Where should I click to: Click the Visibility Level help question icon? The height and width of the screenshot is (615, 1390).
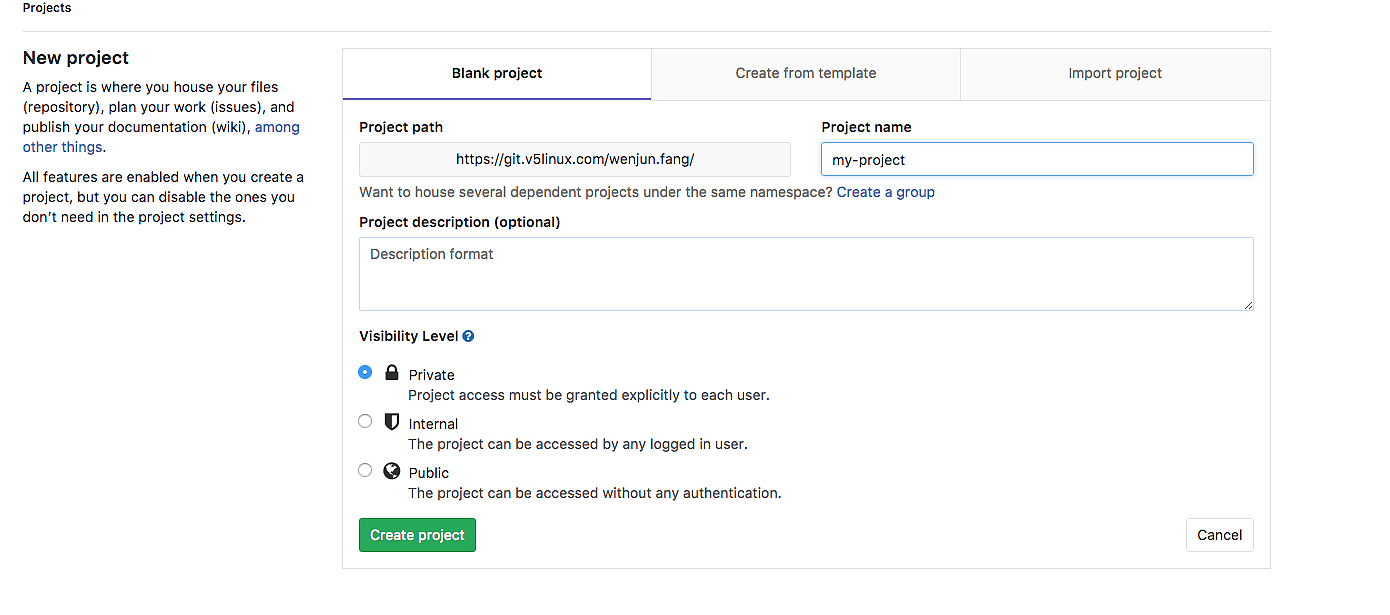468,337
